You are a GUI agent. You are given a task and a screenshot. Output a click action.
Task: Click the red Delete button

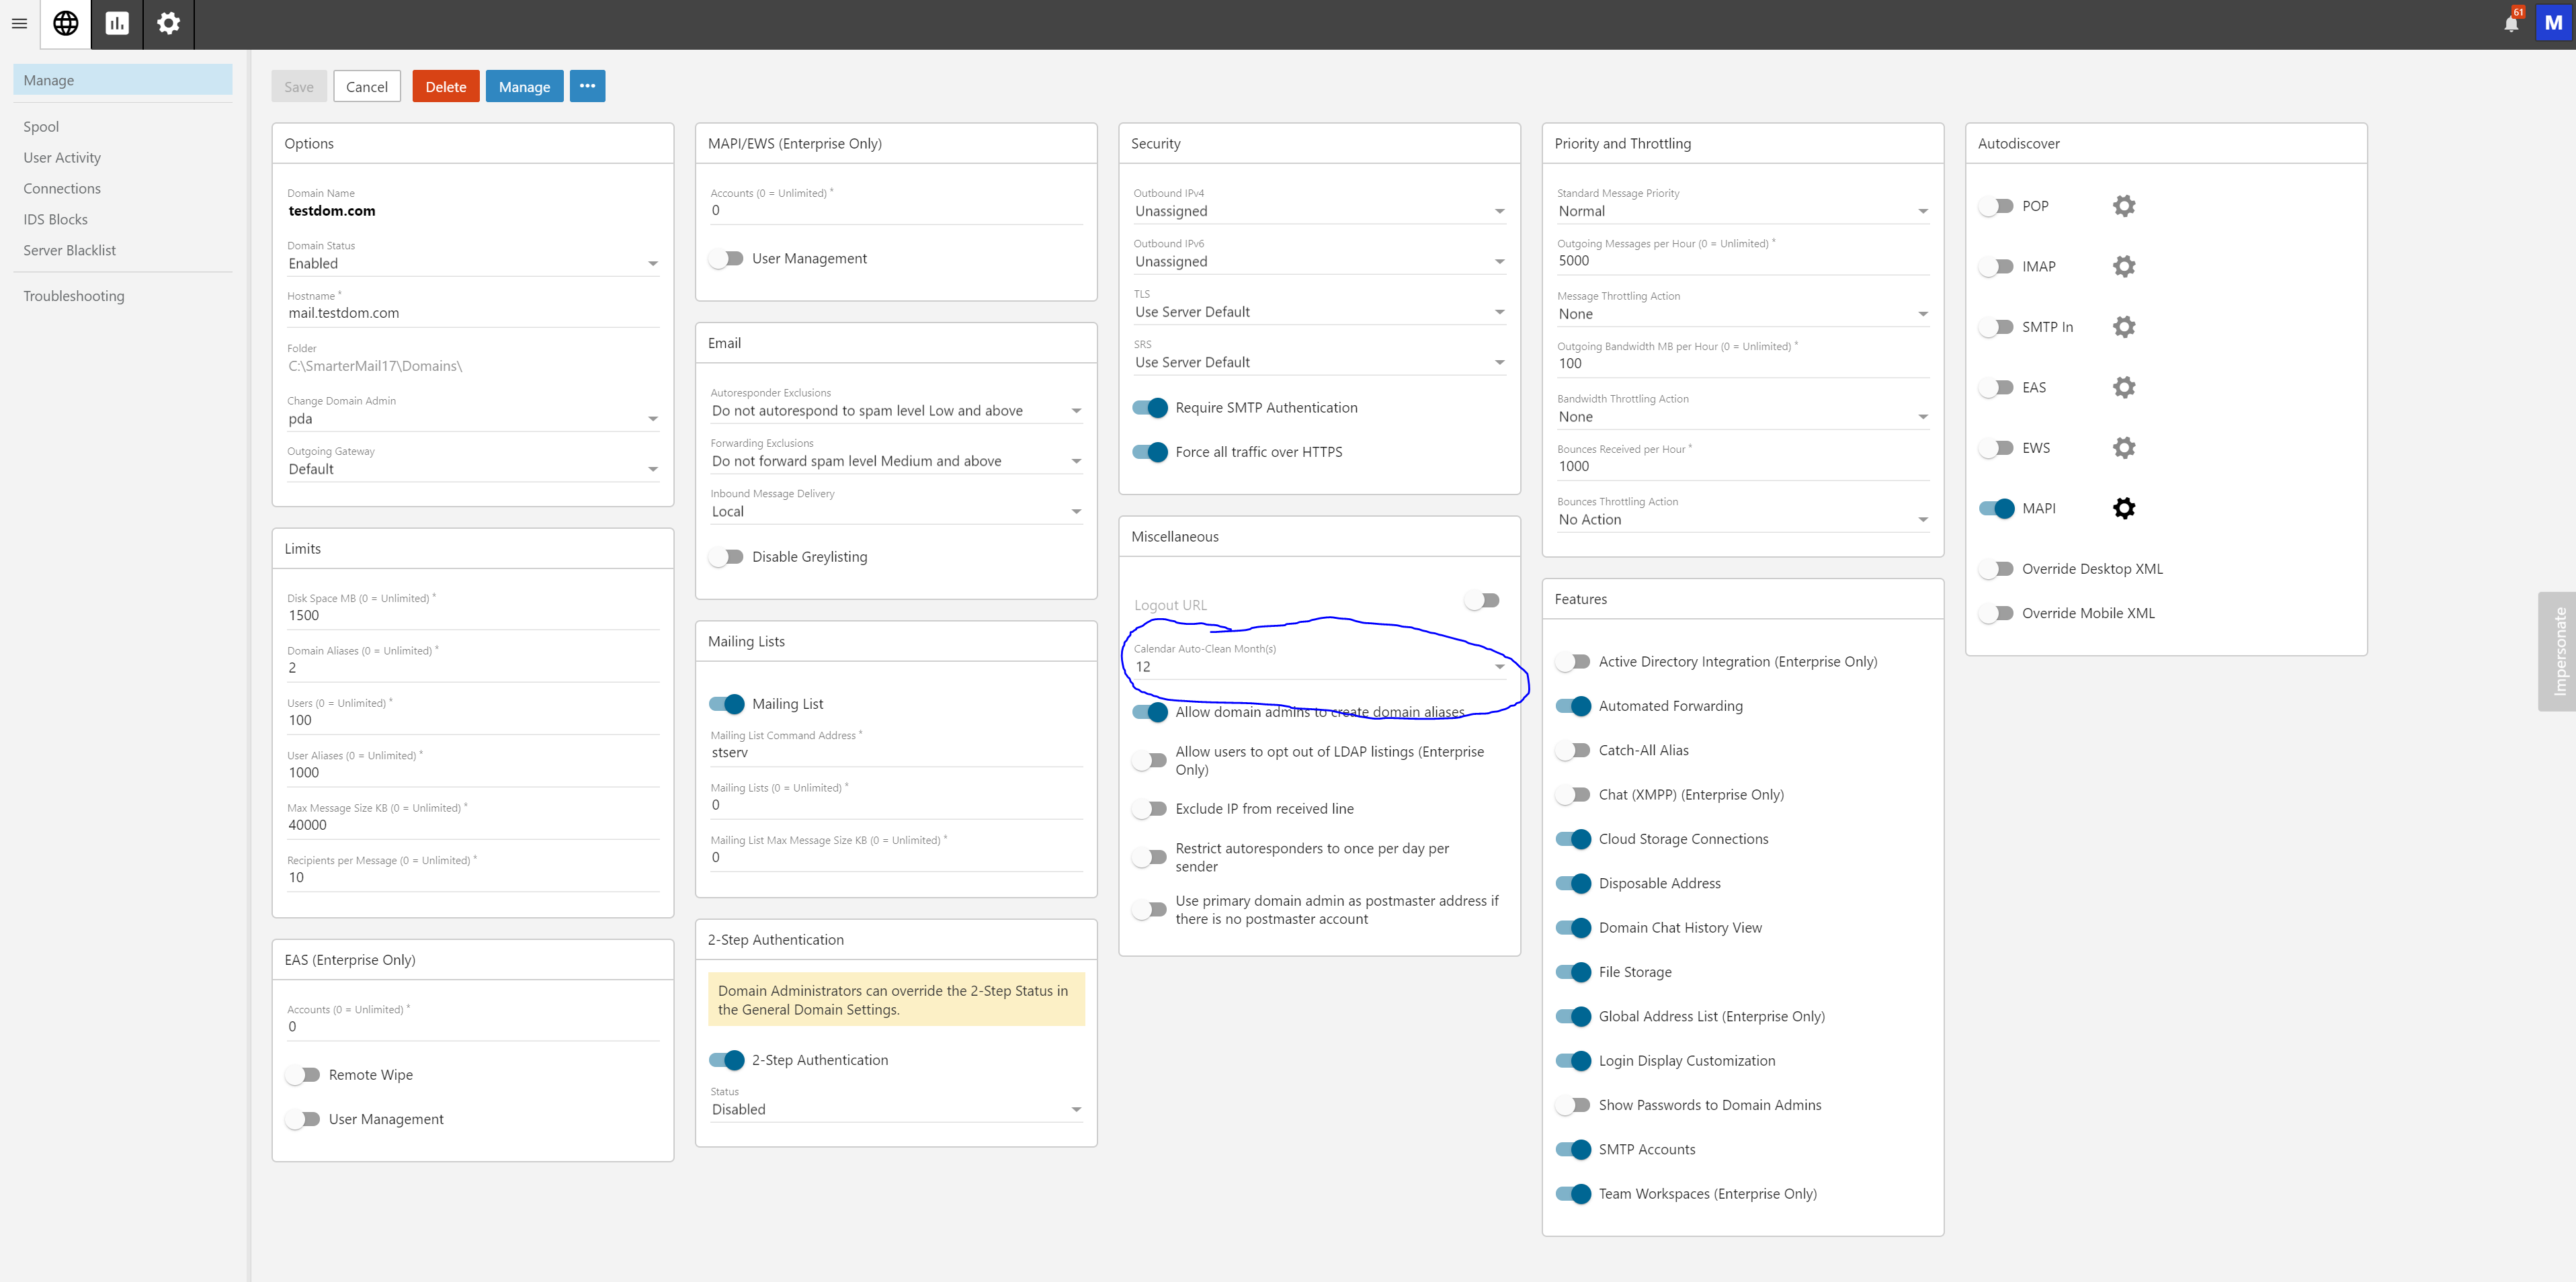(445, 86)
